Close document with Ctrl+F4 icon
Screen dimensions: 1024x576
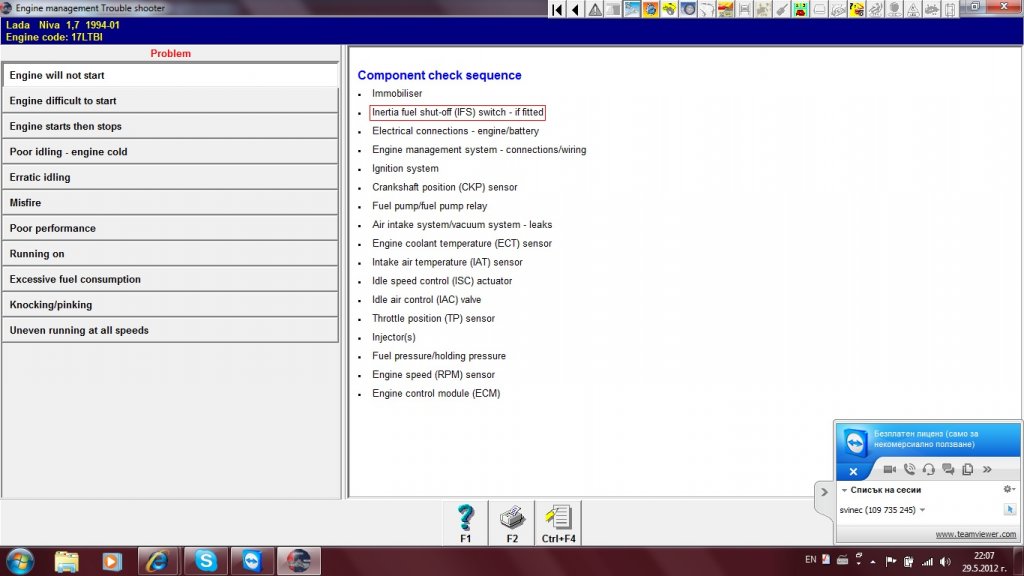pyautogui.click(x=558, y=523)
